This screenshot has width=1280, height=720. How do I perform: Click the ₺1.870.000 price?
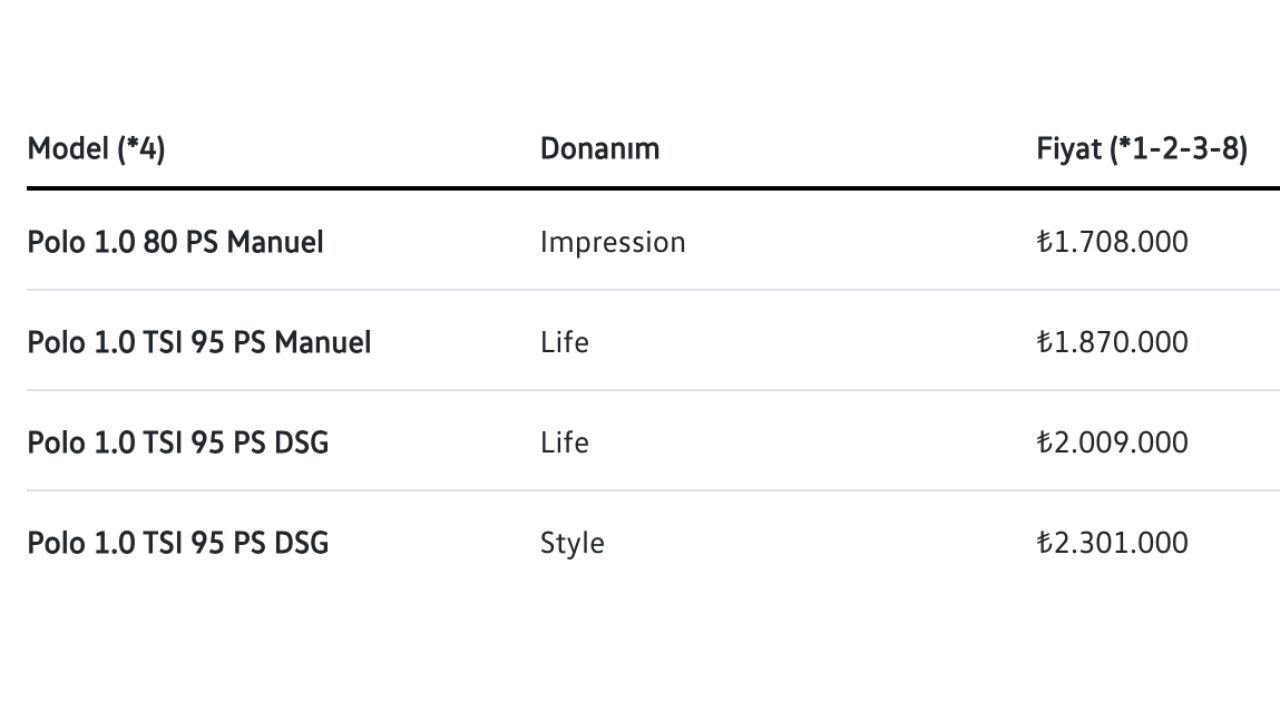pos(1113,343)
